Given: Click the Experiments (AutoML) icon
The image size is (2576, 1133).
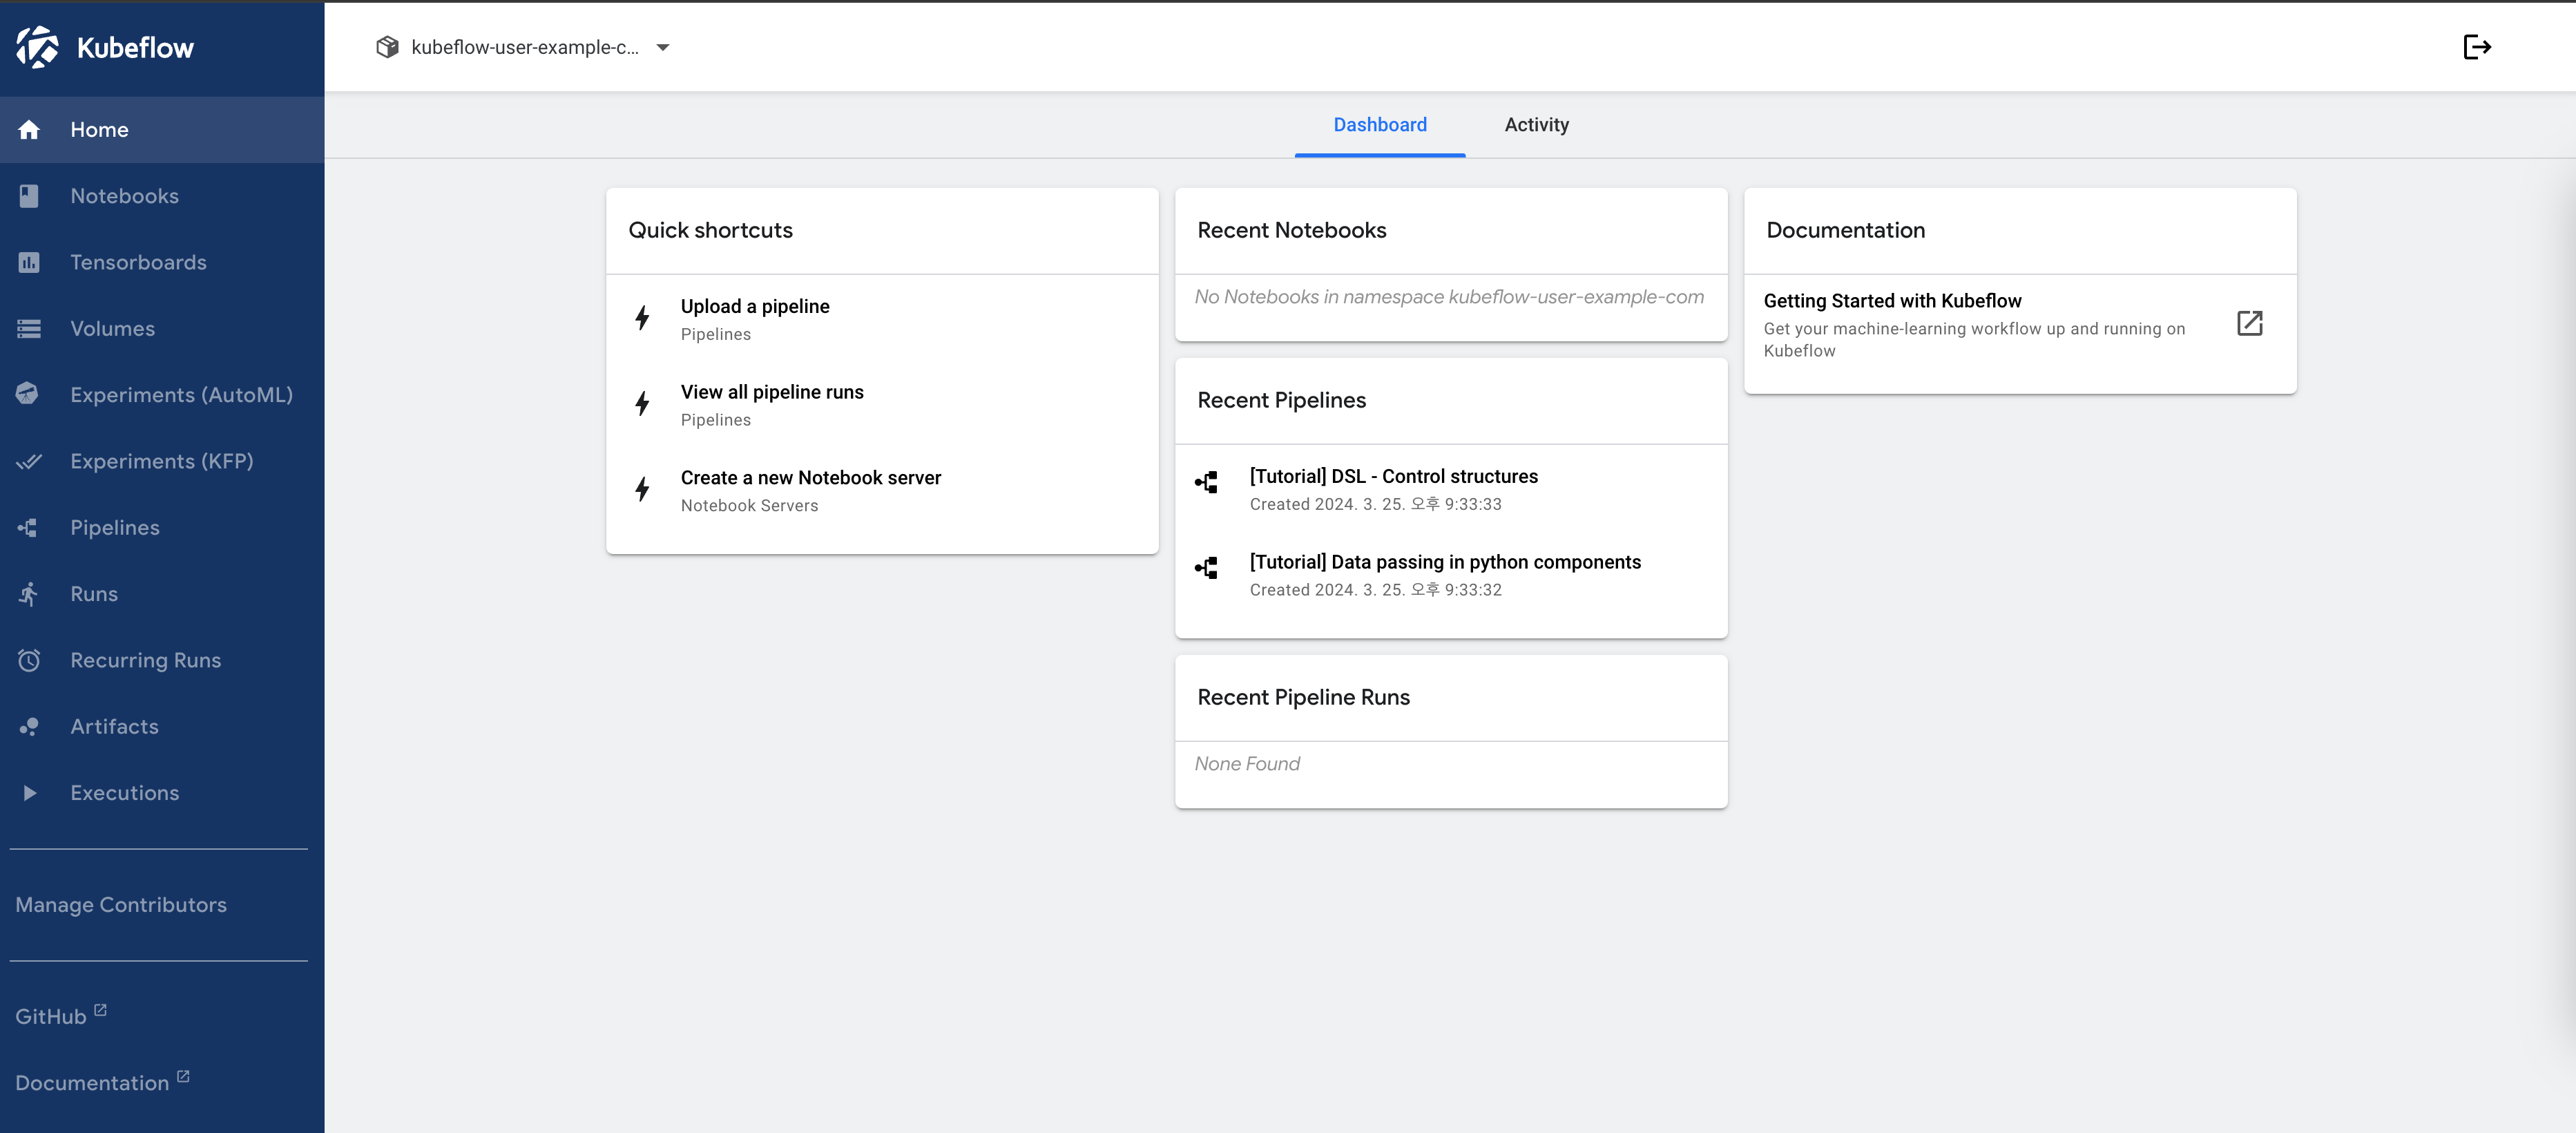Looking at the screenshot, I should point(28,394).
